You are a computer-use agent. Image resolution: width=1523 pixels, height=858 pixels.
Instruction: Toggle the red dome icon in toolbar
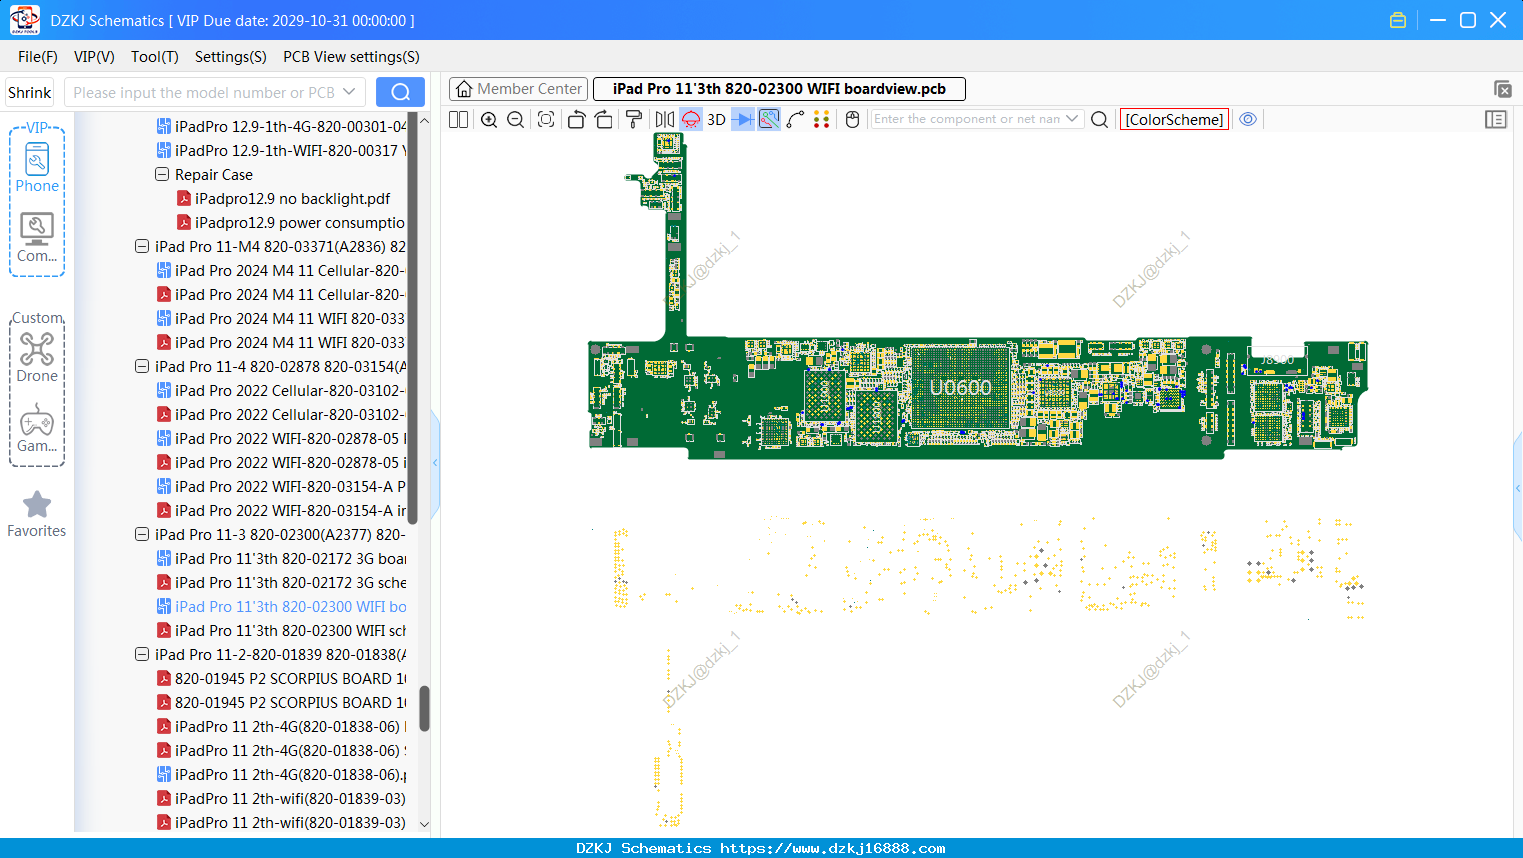tap(691, 120)
